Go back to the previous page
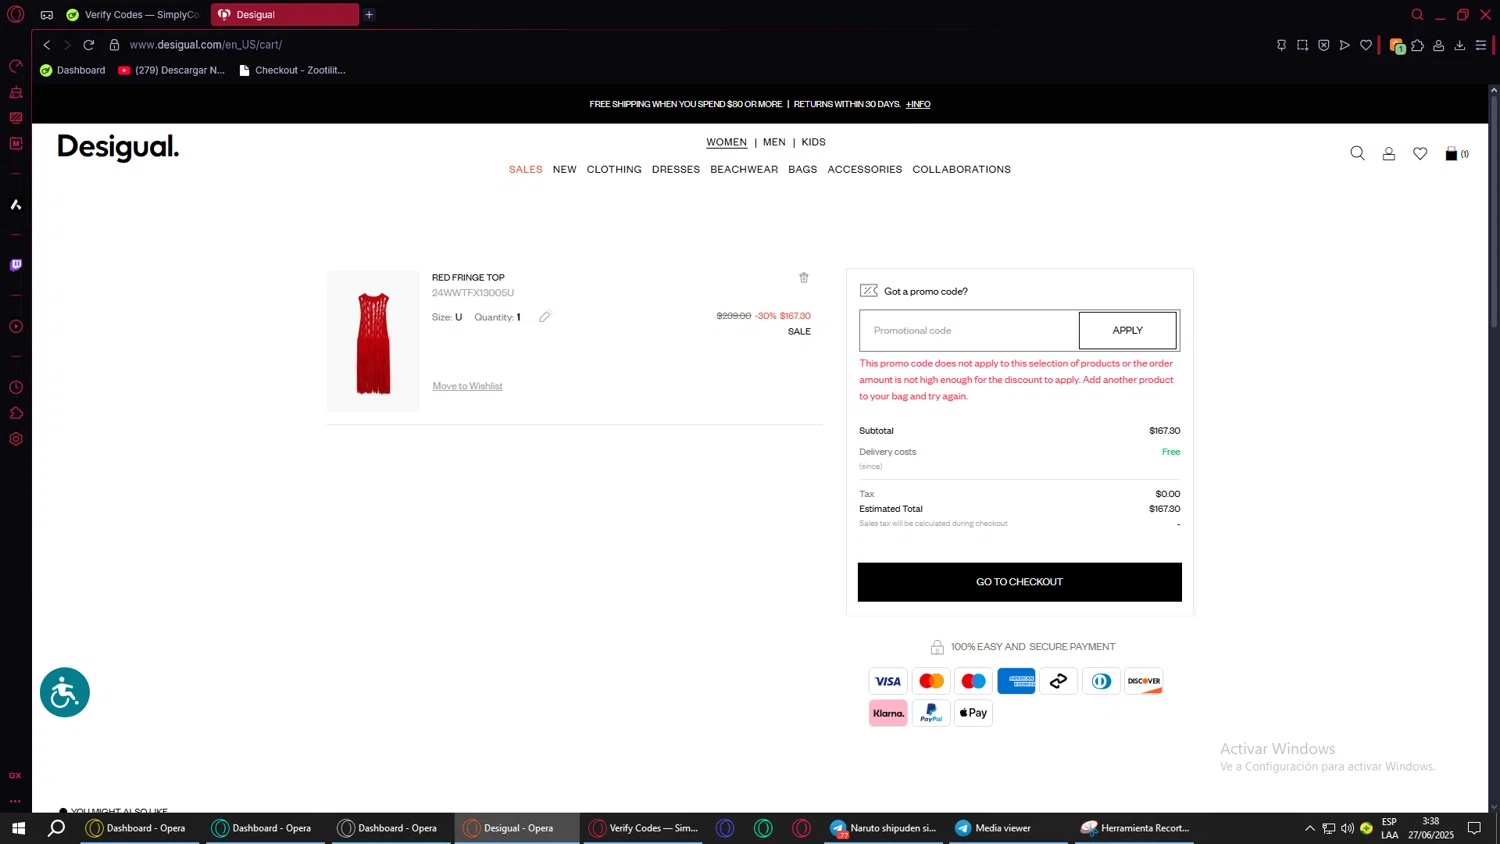Viewport: 1500px width, 844px height. click(46, 45)
